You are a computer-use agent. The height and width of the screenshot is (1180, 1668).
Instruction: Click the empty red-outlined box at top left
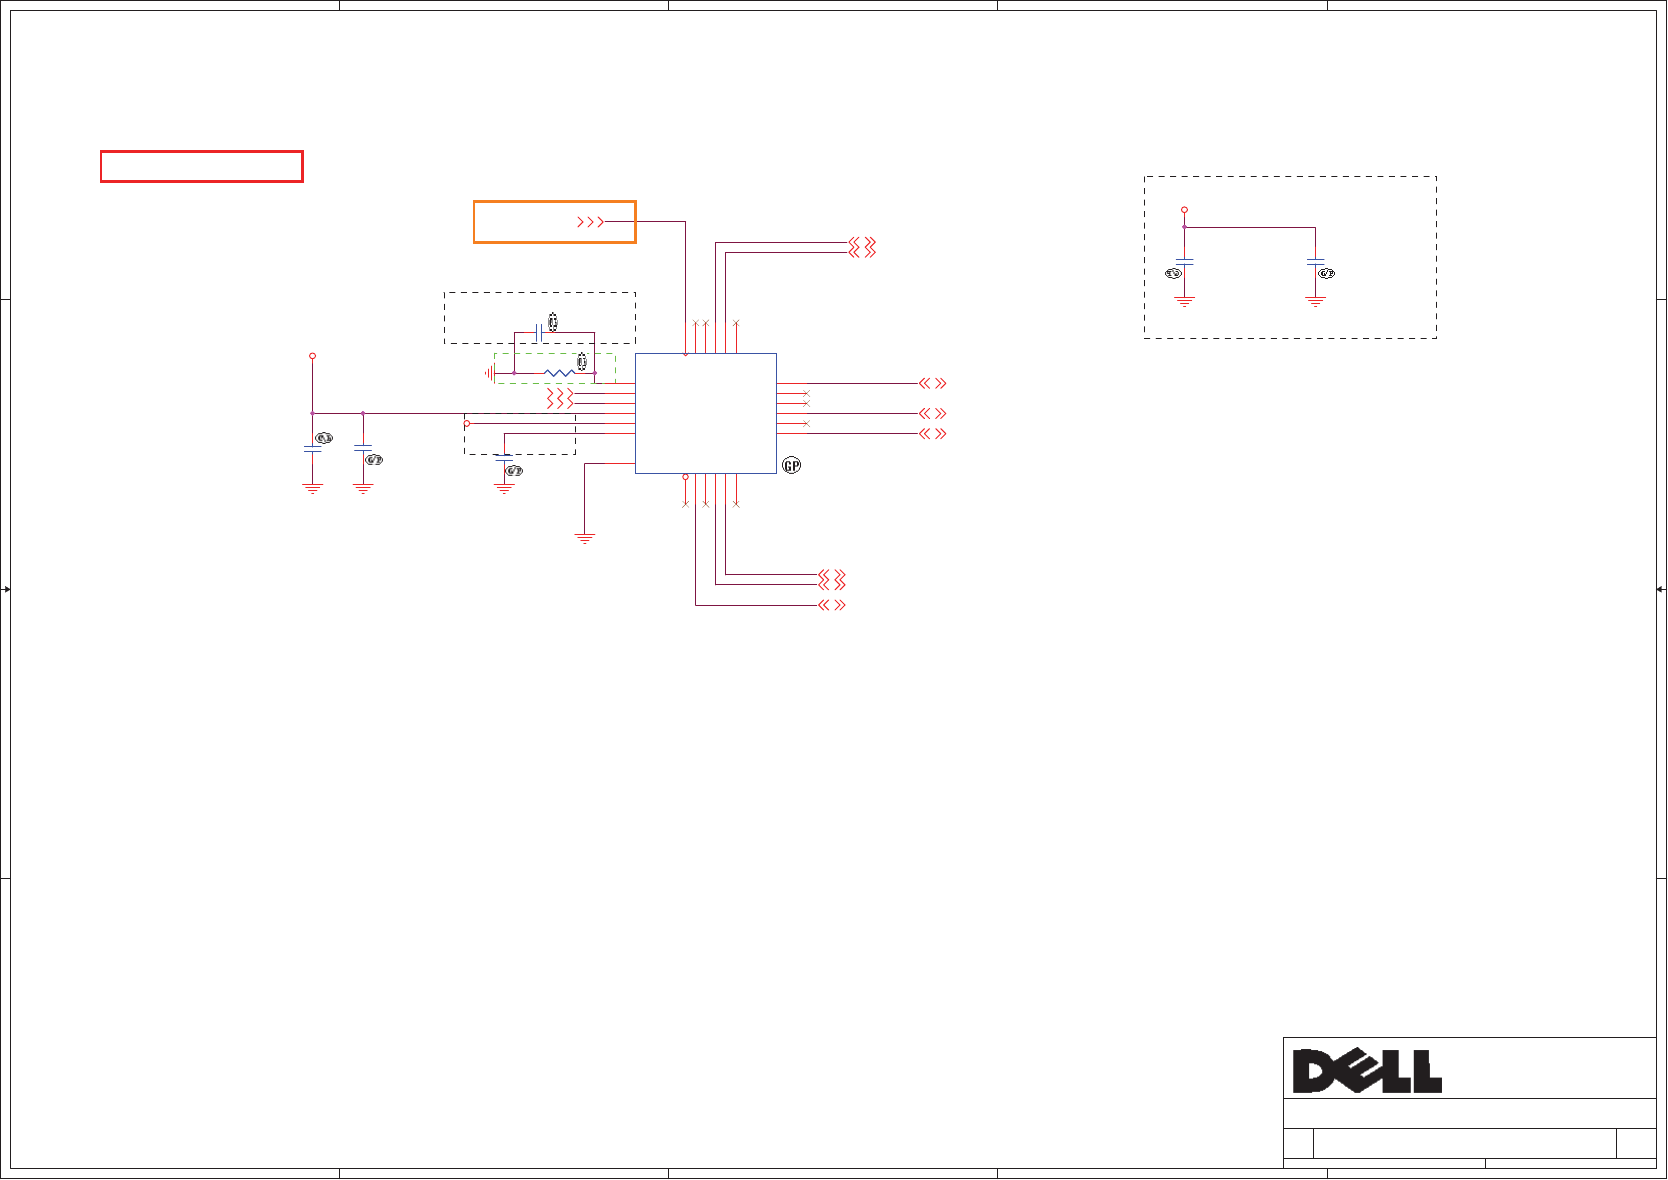201,166
